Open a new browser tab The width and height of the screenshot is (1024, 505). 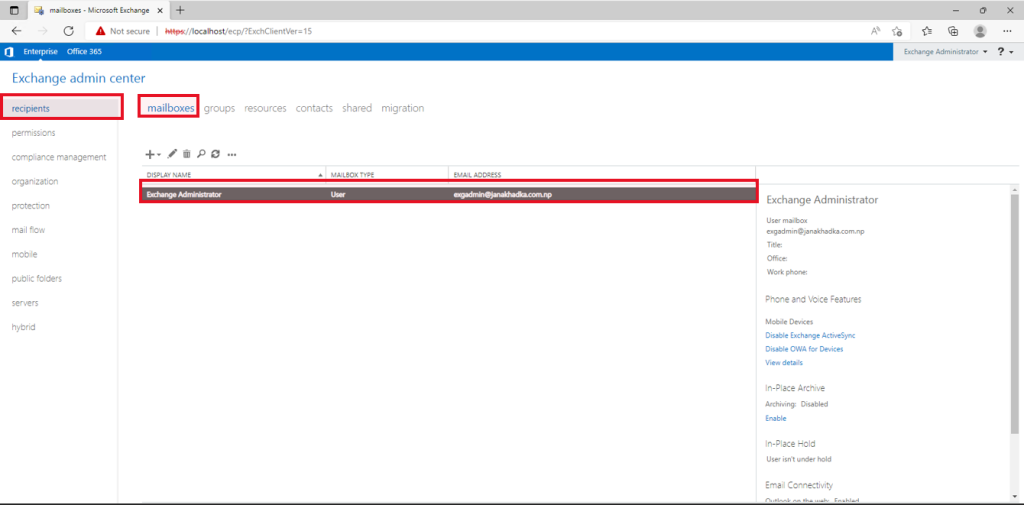point(180,10)
